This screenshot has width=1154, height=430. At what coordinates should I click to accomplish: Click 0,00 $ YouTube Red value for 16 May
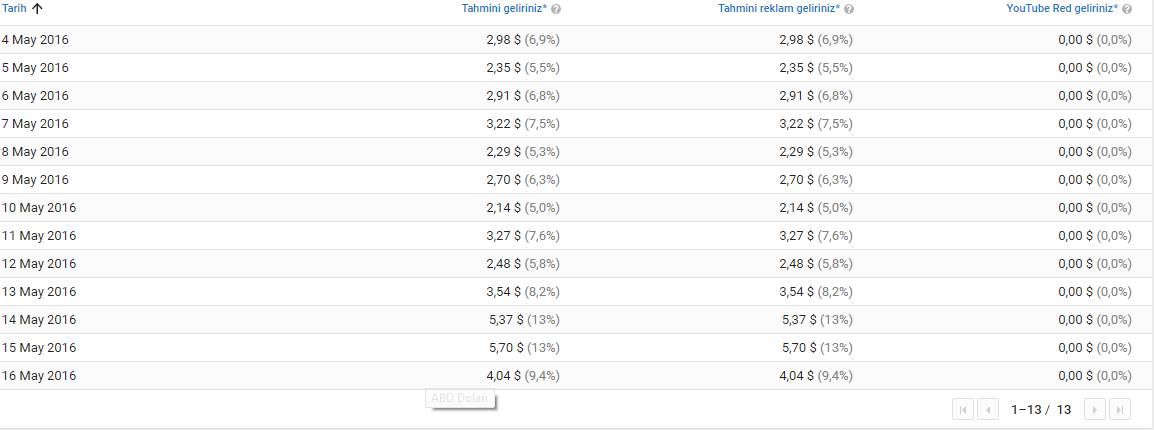point(1075,376)
